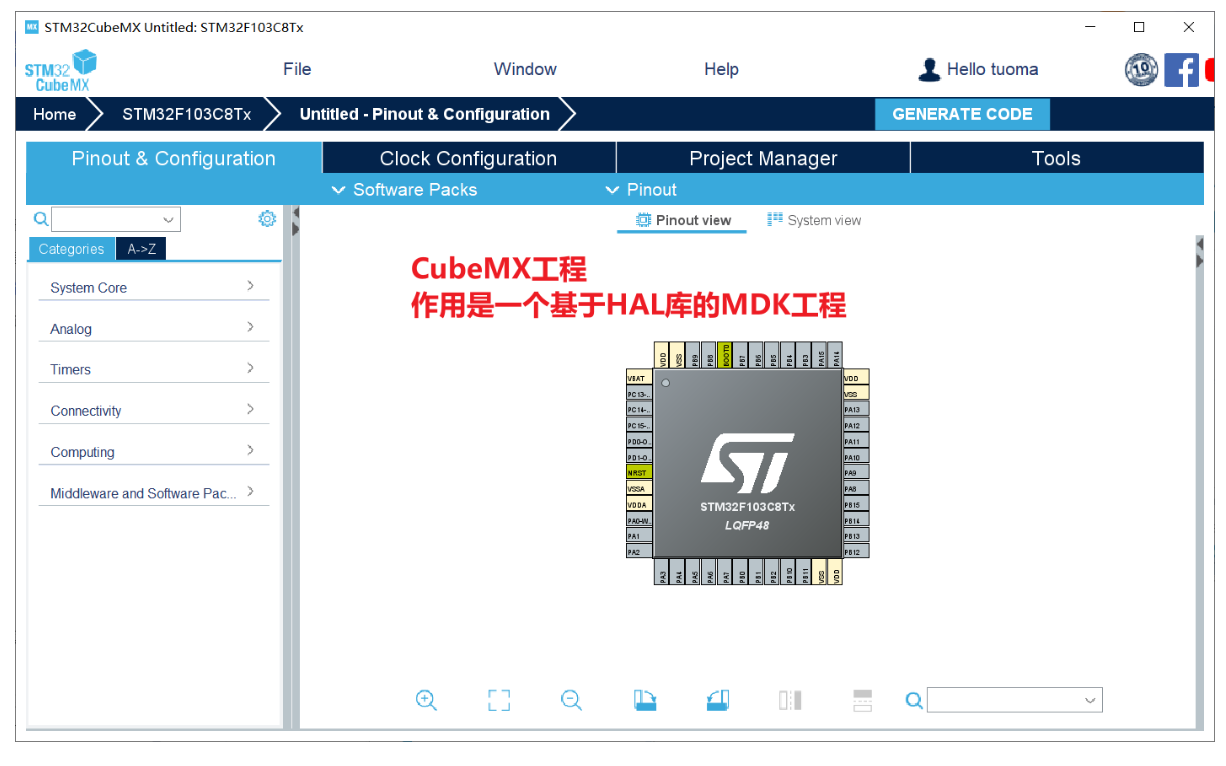Rotate the chip counterclockwise
The width and height of the screenshot is (1226, 766).
(718, 700)
